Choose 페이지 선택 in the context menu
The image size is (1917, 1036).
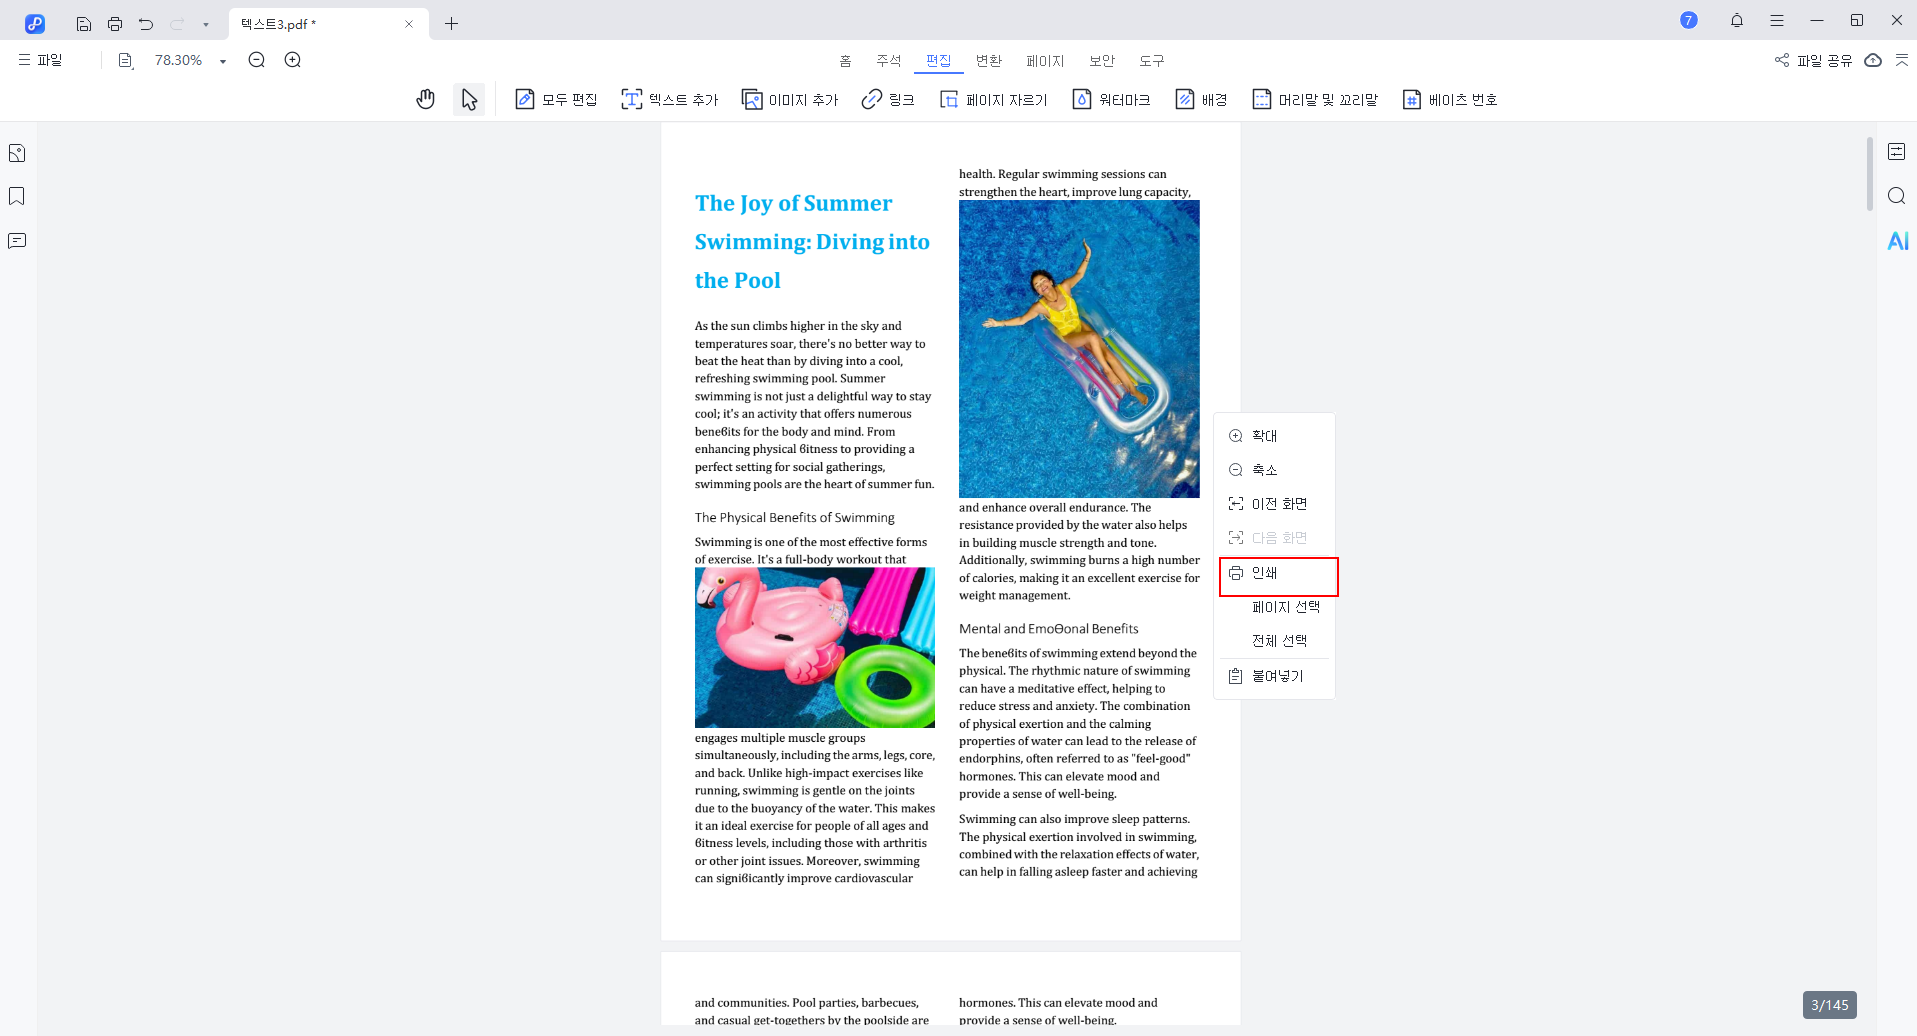[x=1275, y=607]
